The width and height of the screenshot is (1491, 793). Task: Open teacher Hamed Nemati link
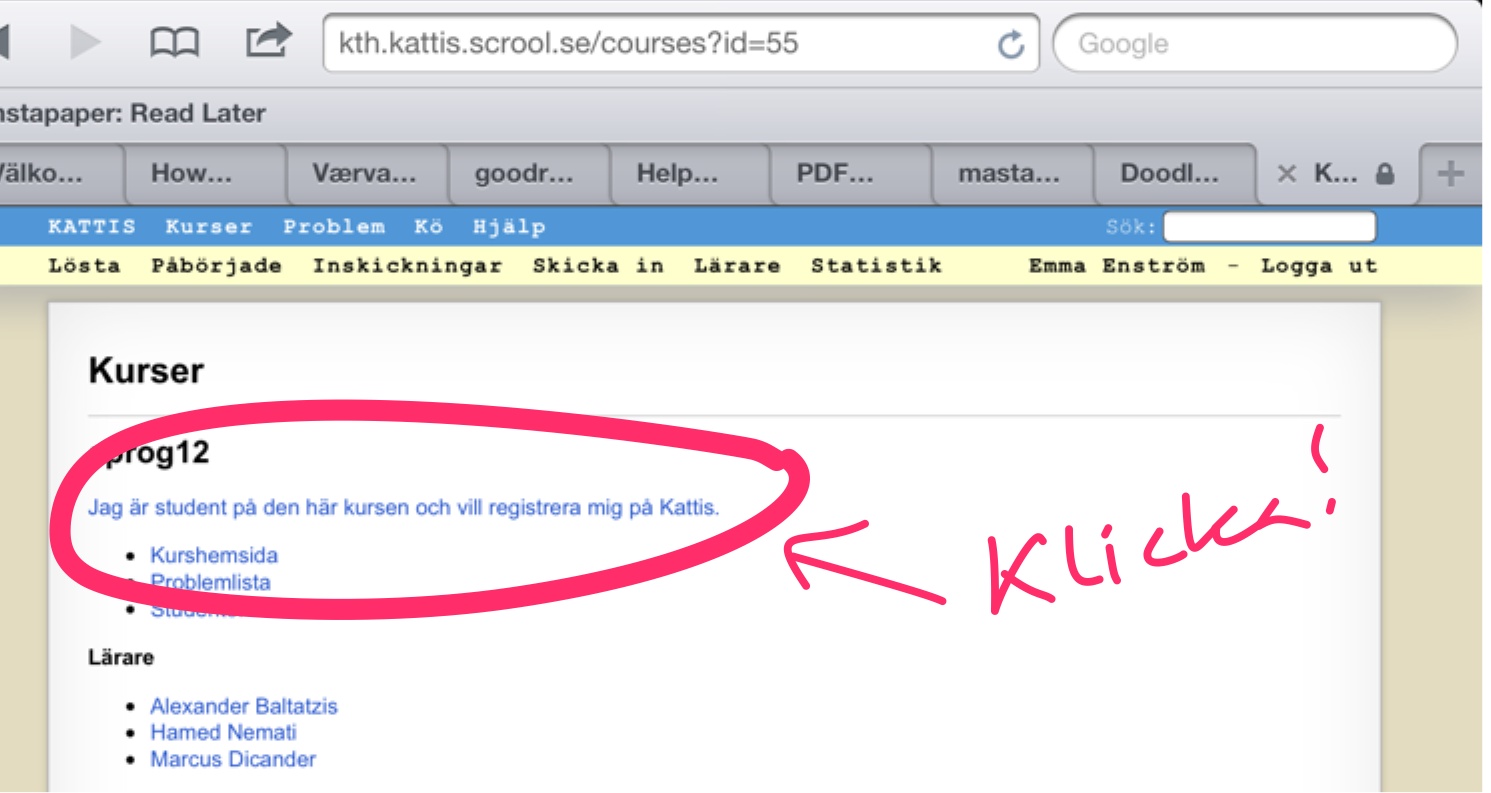[223, 732]
